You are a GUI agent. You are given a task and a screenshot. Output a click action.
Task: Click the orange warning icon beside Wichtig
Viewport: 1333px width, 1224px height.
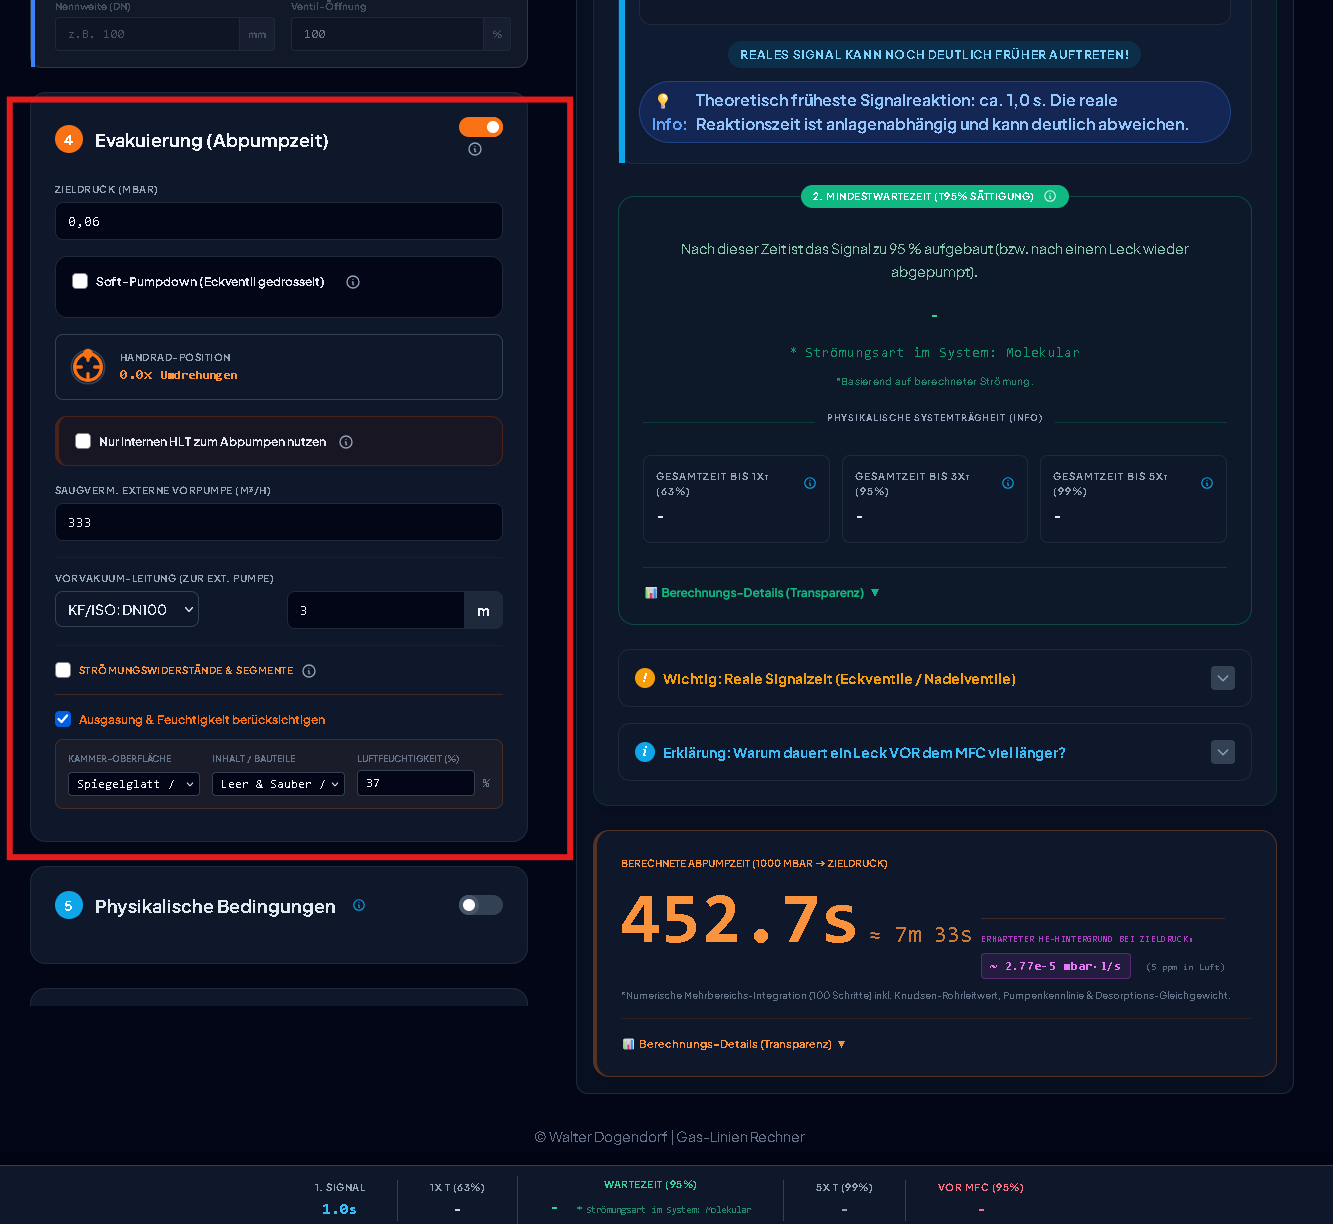645,678
